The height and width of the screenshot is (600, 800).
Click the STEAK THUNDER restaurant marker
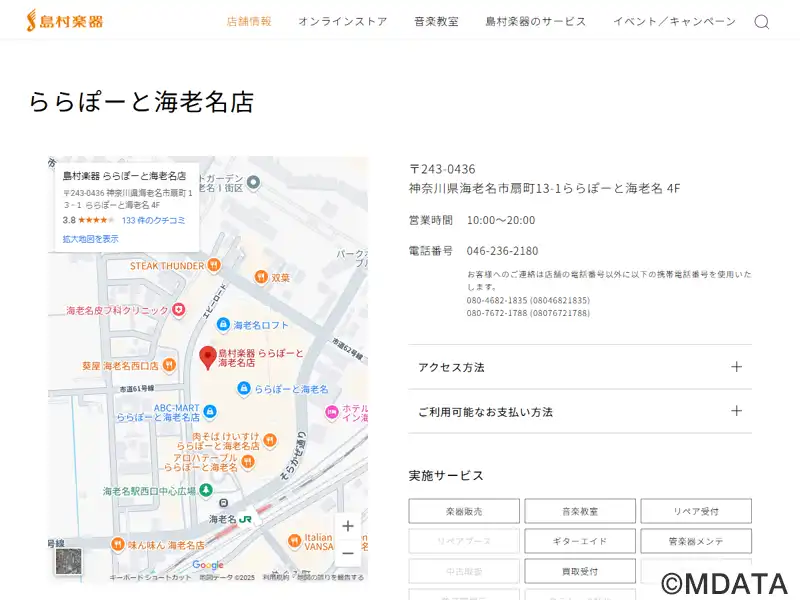tap(214, 265)
